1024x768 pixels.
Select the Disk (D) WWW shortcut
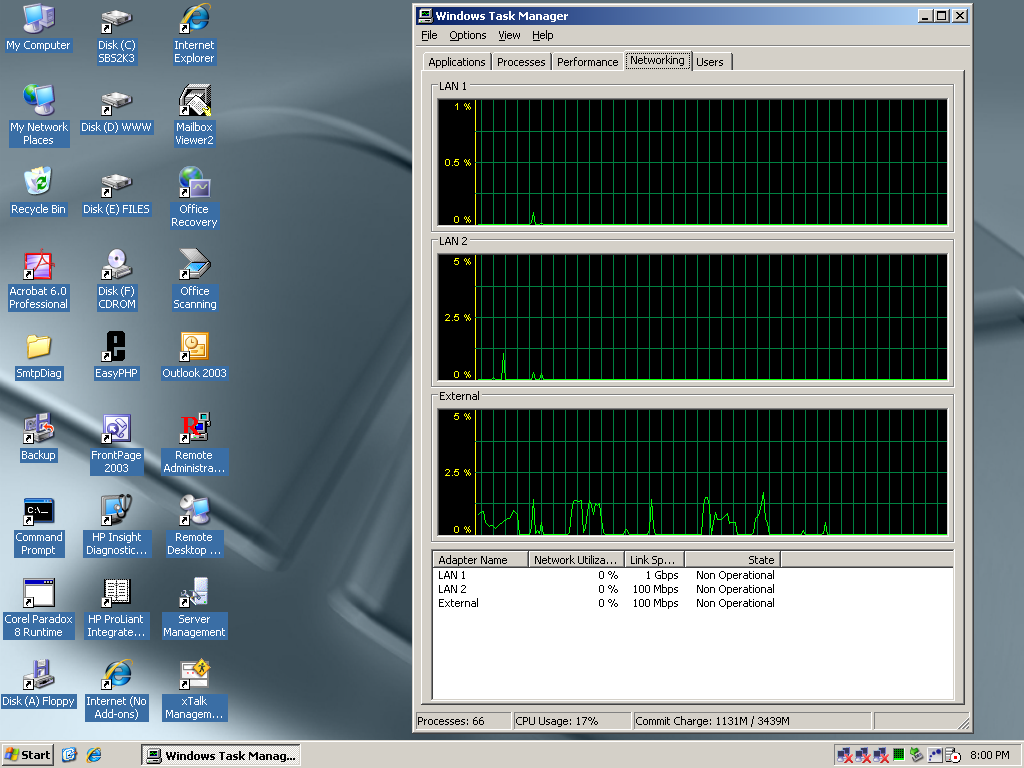[116, 111]
